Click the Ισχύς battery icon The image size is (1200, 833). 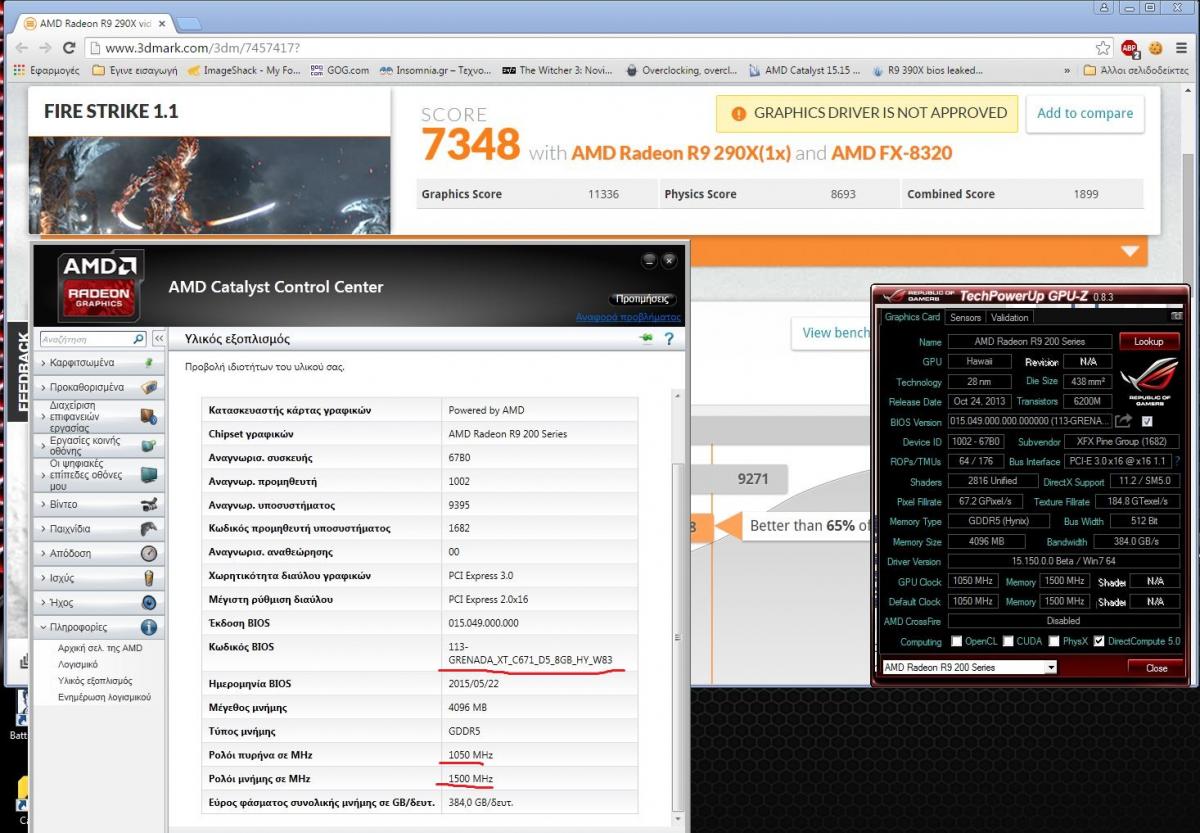(148, 578)
